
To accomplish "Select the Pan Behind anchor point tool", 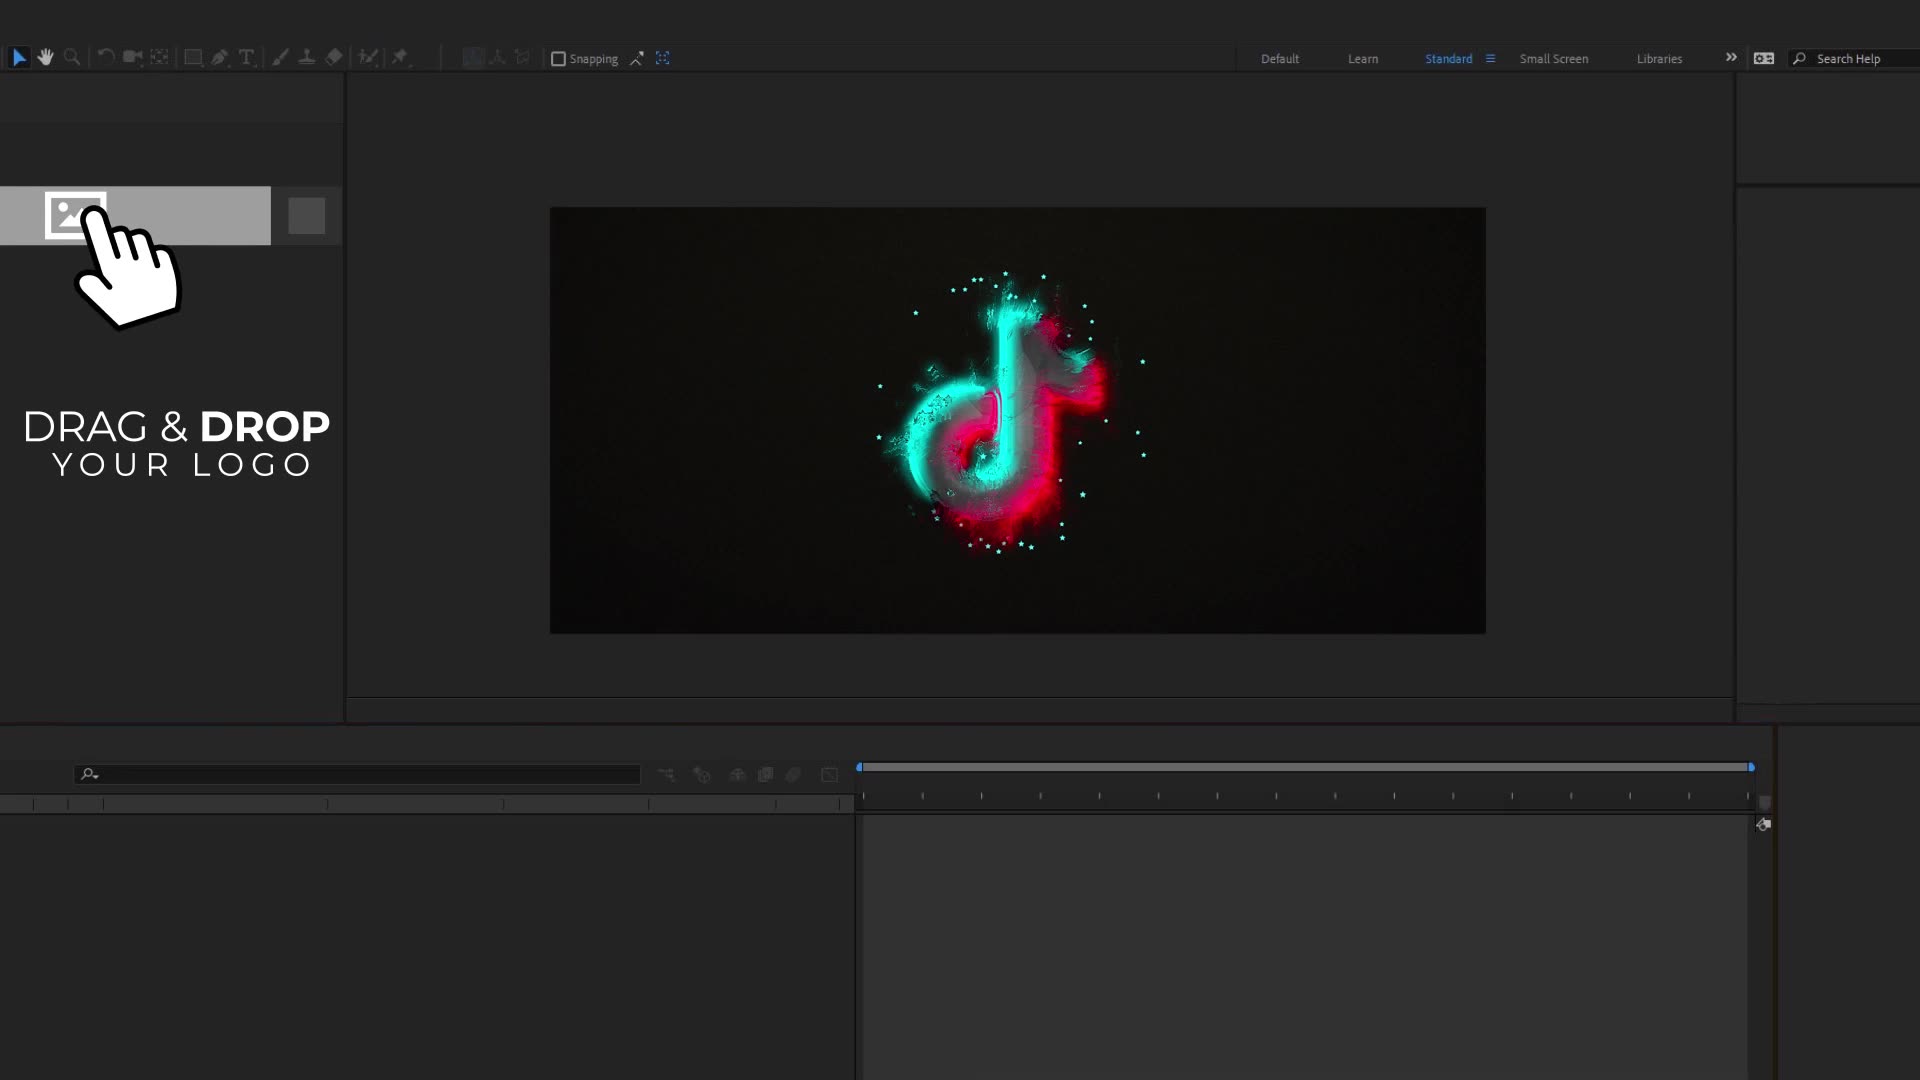I will [160, 58].
